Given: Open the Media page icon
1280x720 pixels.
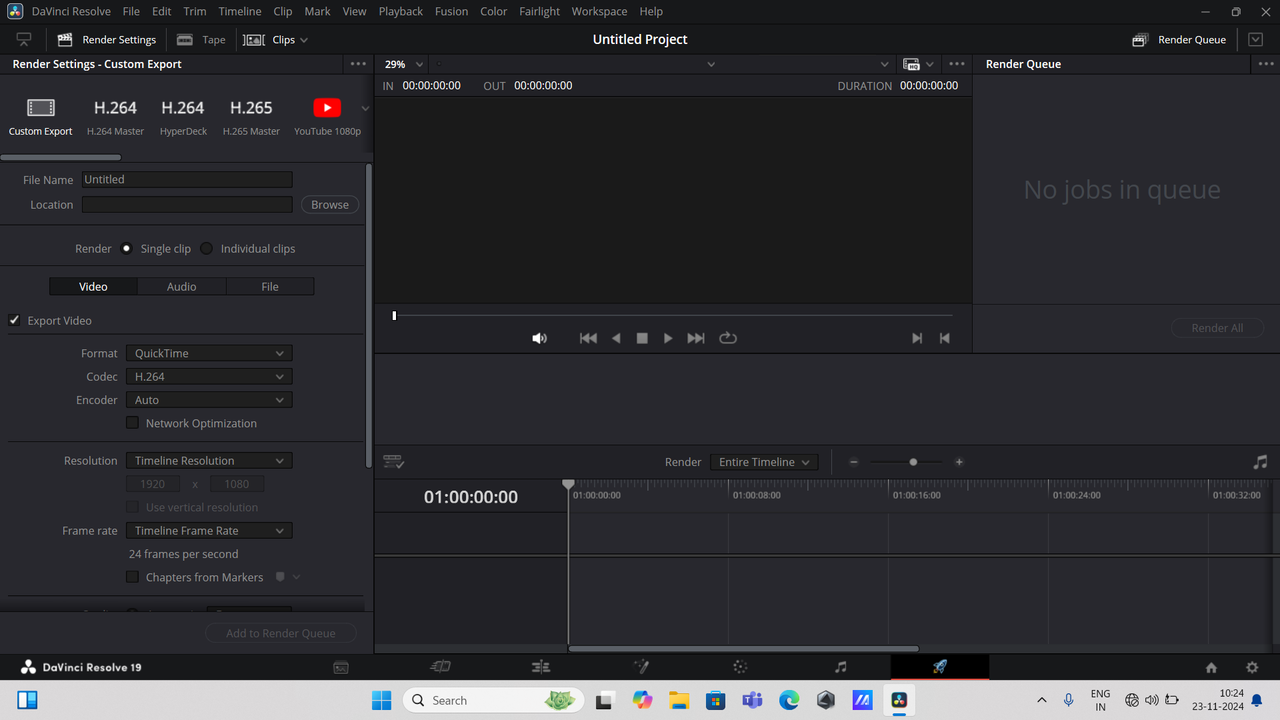Looking at the screenshot, I should 341,667.
